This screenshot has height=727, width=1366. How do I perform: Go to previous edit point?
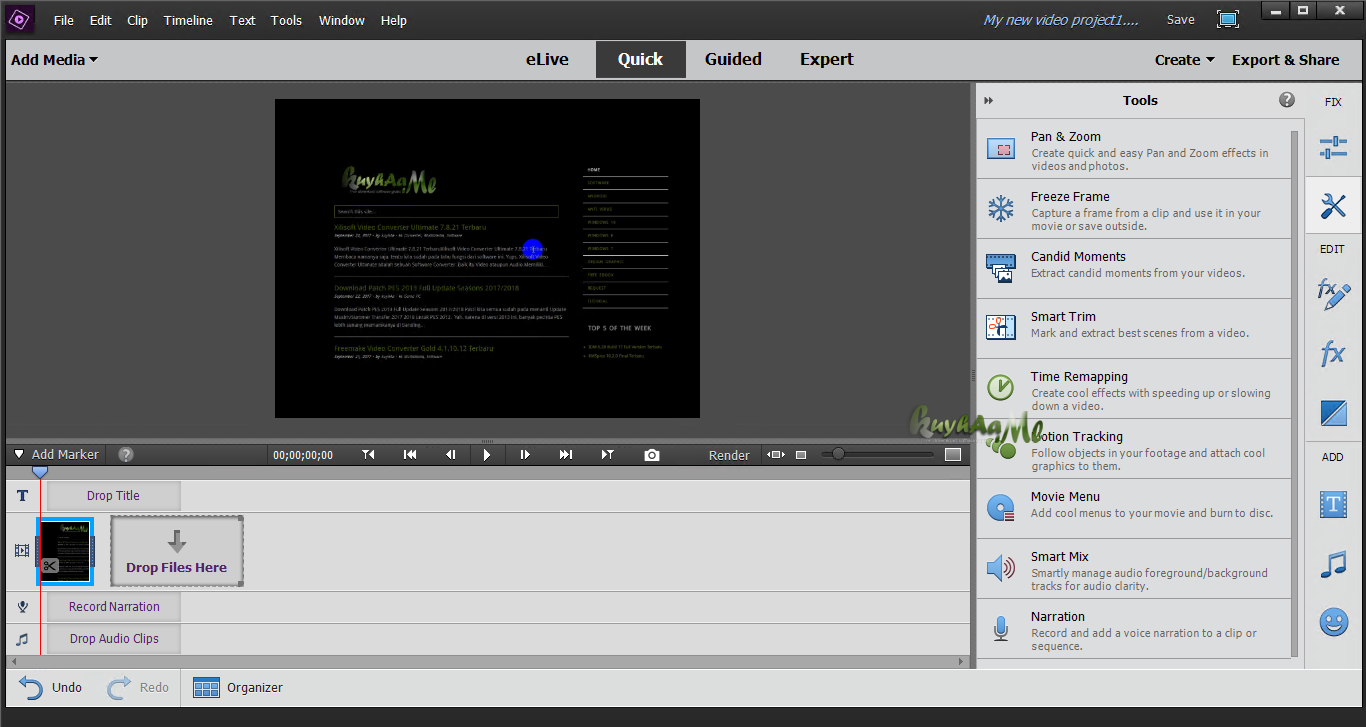(x=410, y=454)
